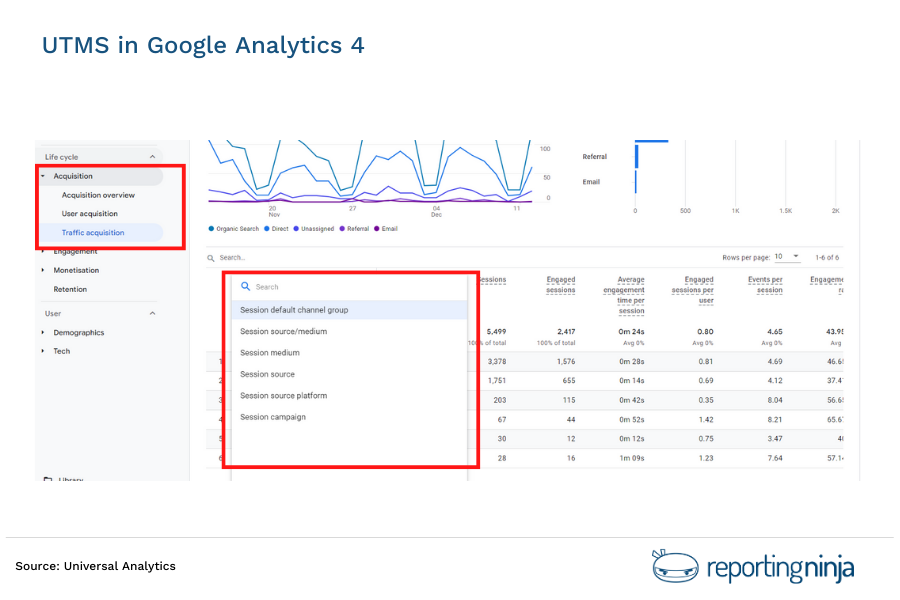
Task: Expand the Monetisation section
Action: click(75, 270)
